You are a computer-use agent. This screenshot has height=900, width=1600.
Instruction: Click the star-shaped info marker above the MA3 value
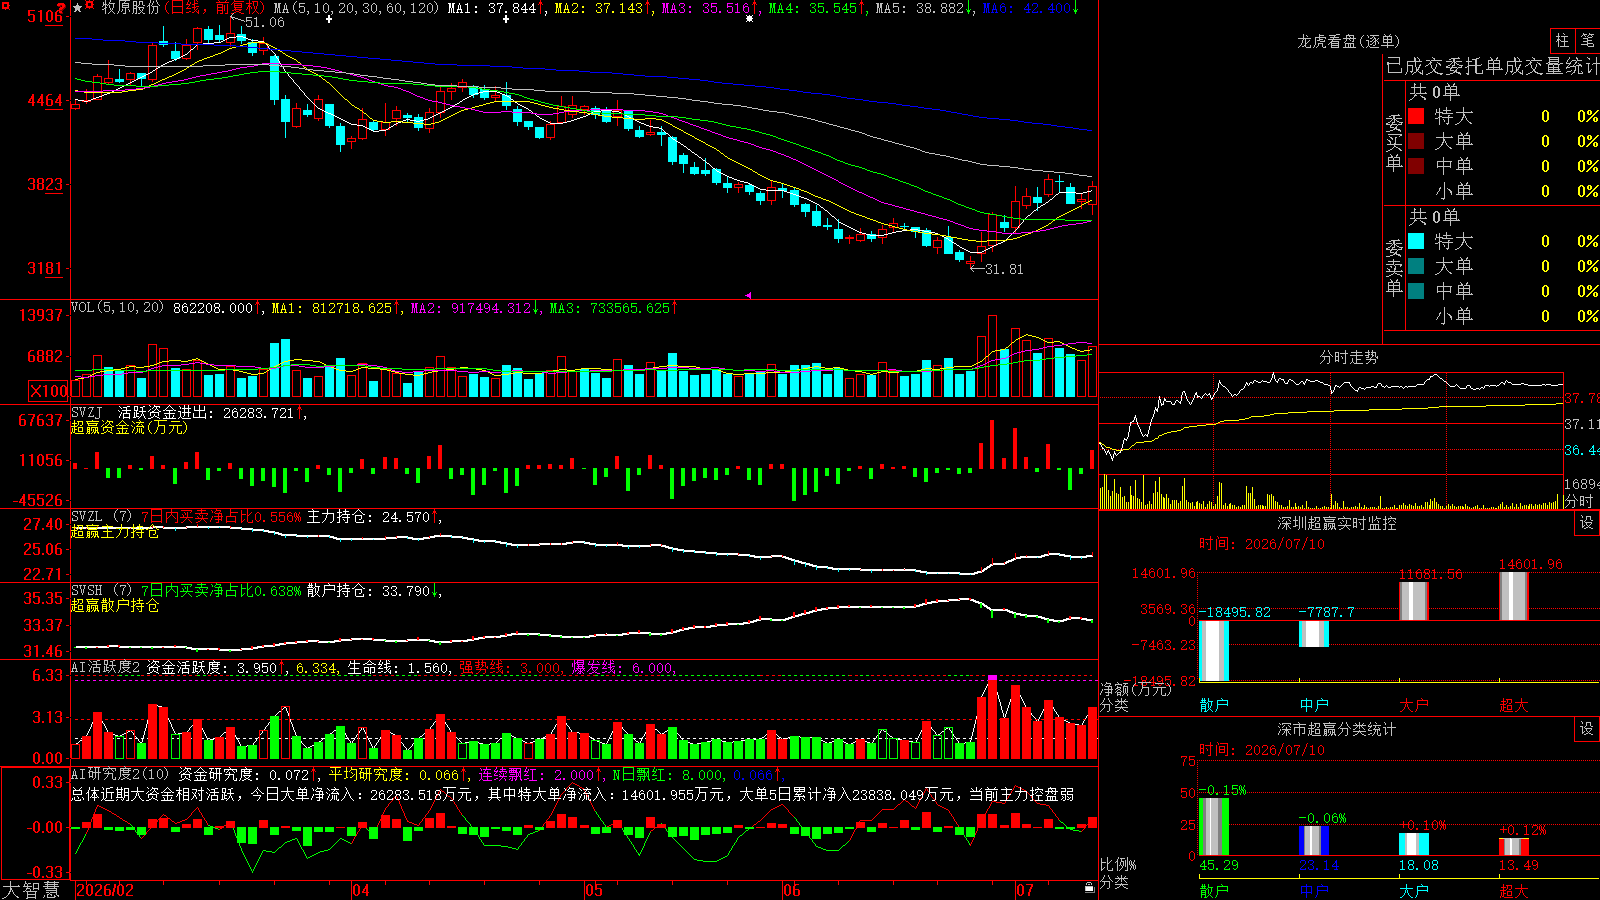[750, 19]
